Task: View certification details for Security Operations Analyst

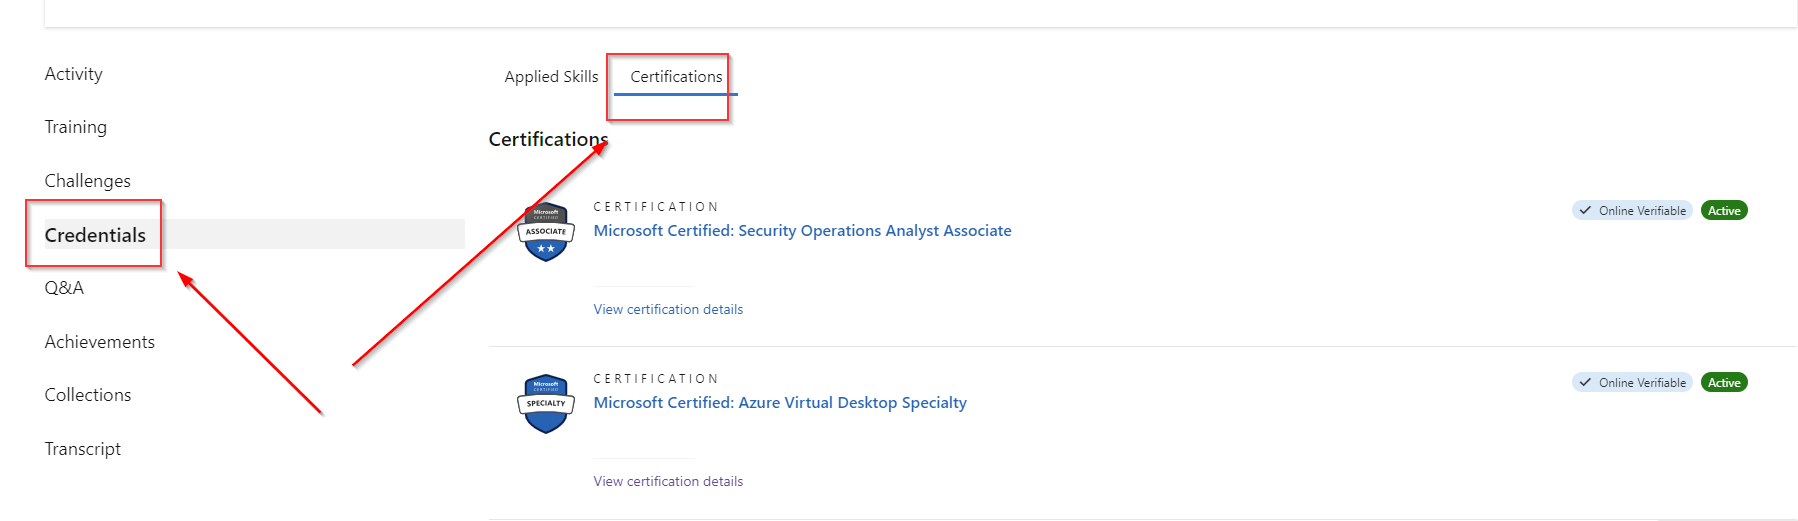Action: 668,310
